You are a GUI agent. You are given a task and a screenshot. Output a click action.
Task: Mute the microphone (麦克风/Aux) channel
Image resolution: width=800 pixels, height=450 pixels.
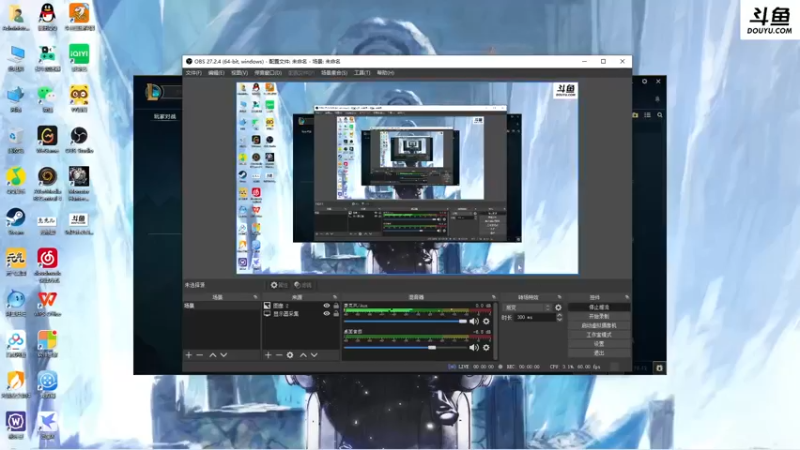point(474,321)
